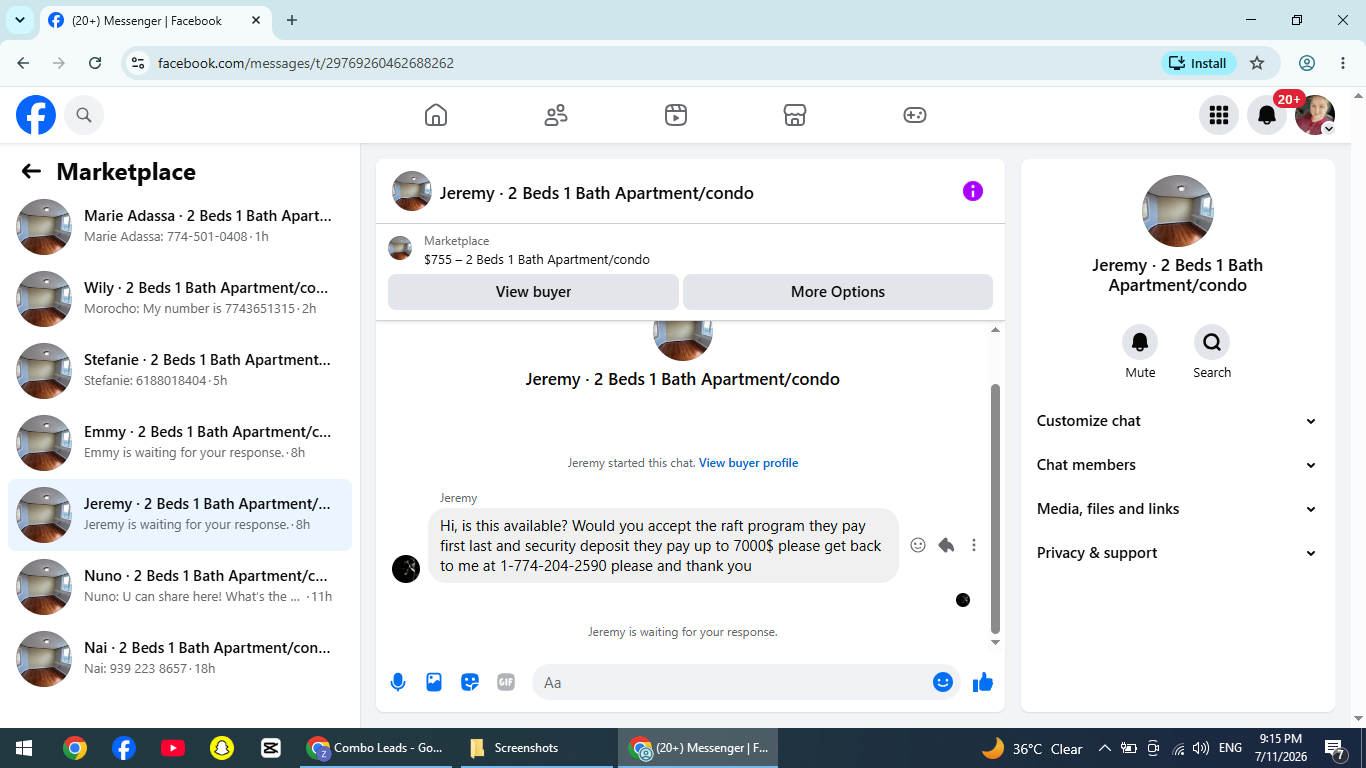Open Nai's apartment conversation
This screenshot has width=1366, height=768.
pos(180,658)
